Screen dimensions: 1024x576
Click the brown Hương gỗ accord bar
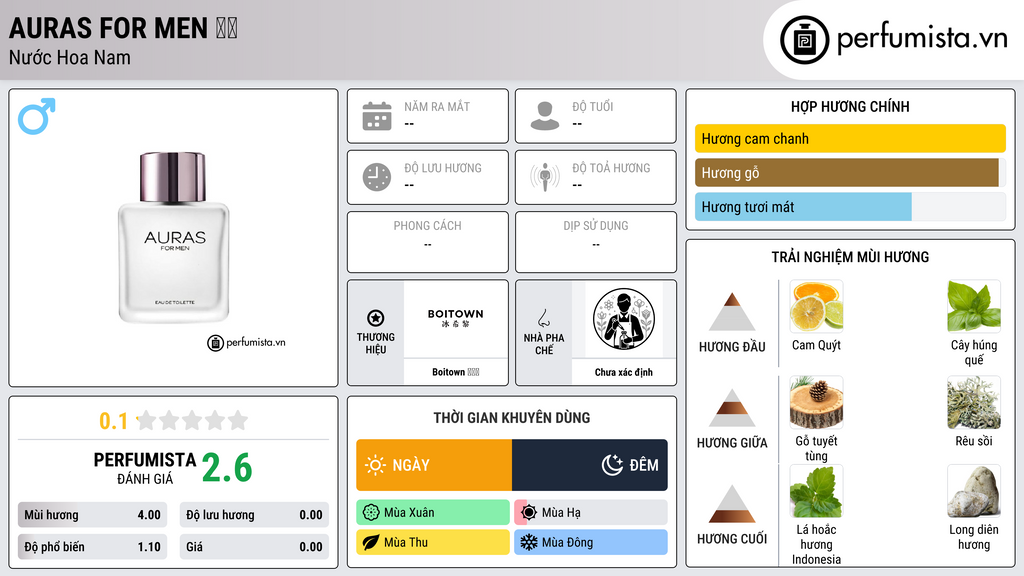[x=847, y=173]
